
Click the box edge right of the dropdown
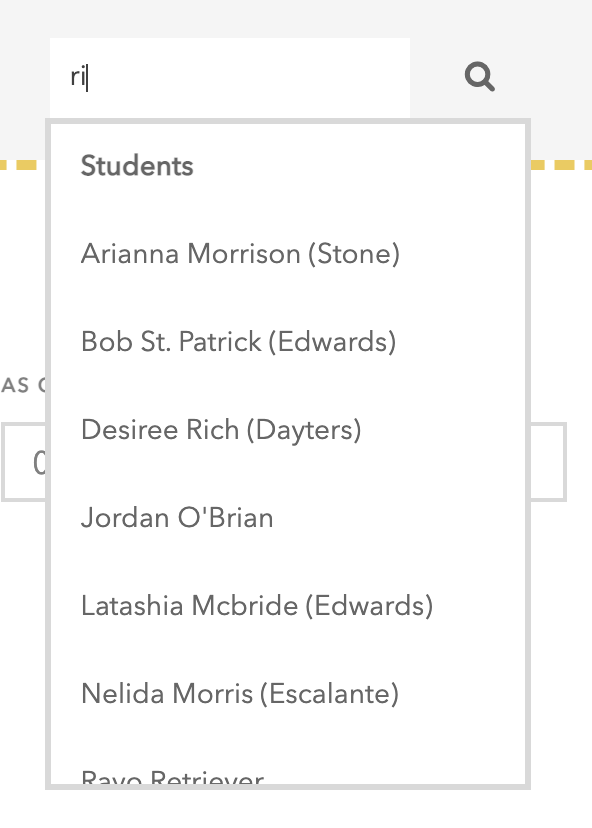pos(548,462)
